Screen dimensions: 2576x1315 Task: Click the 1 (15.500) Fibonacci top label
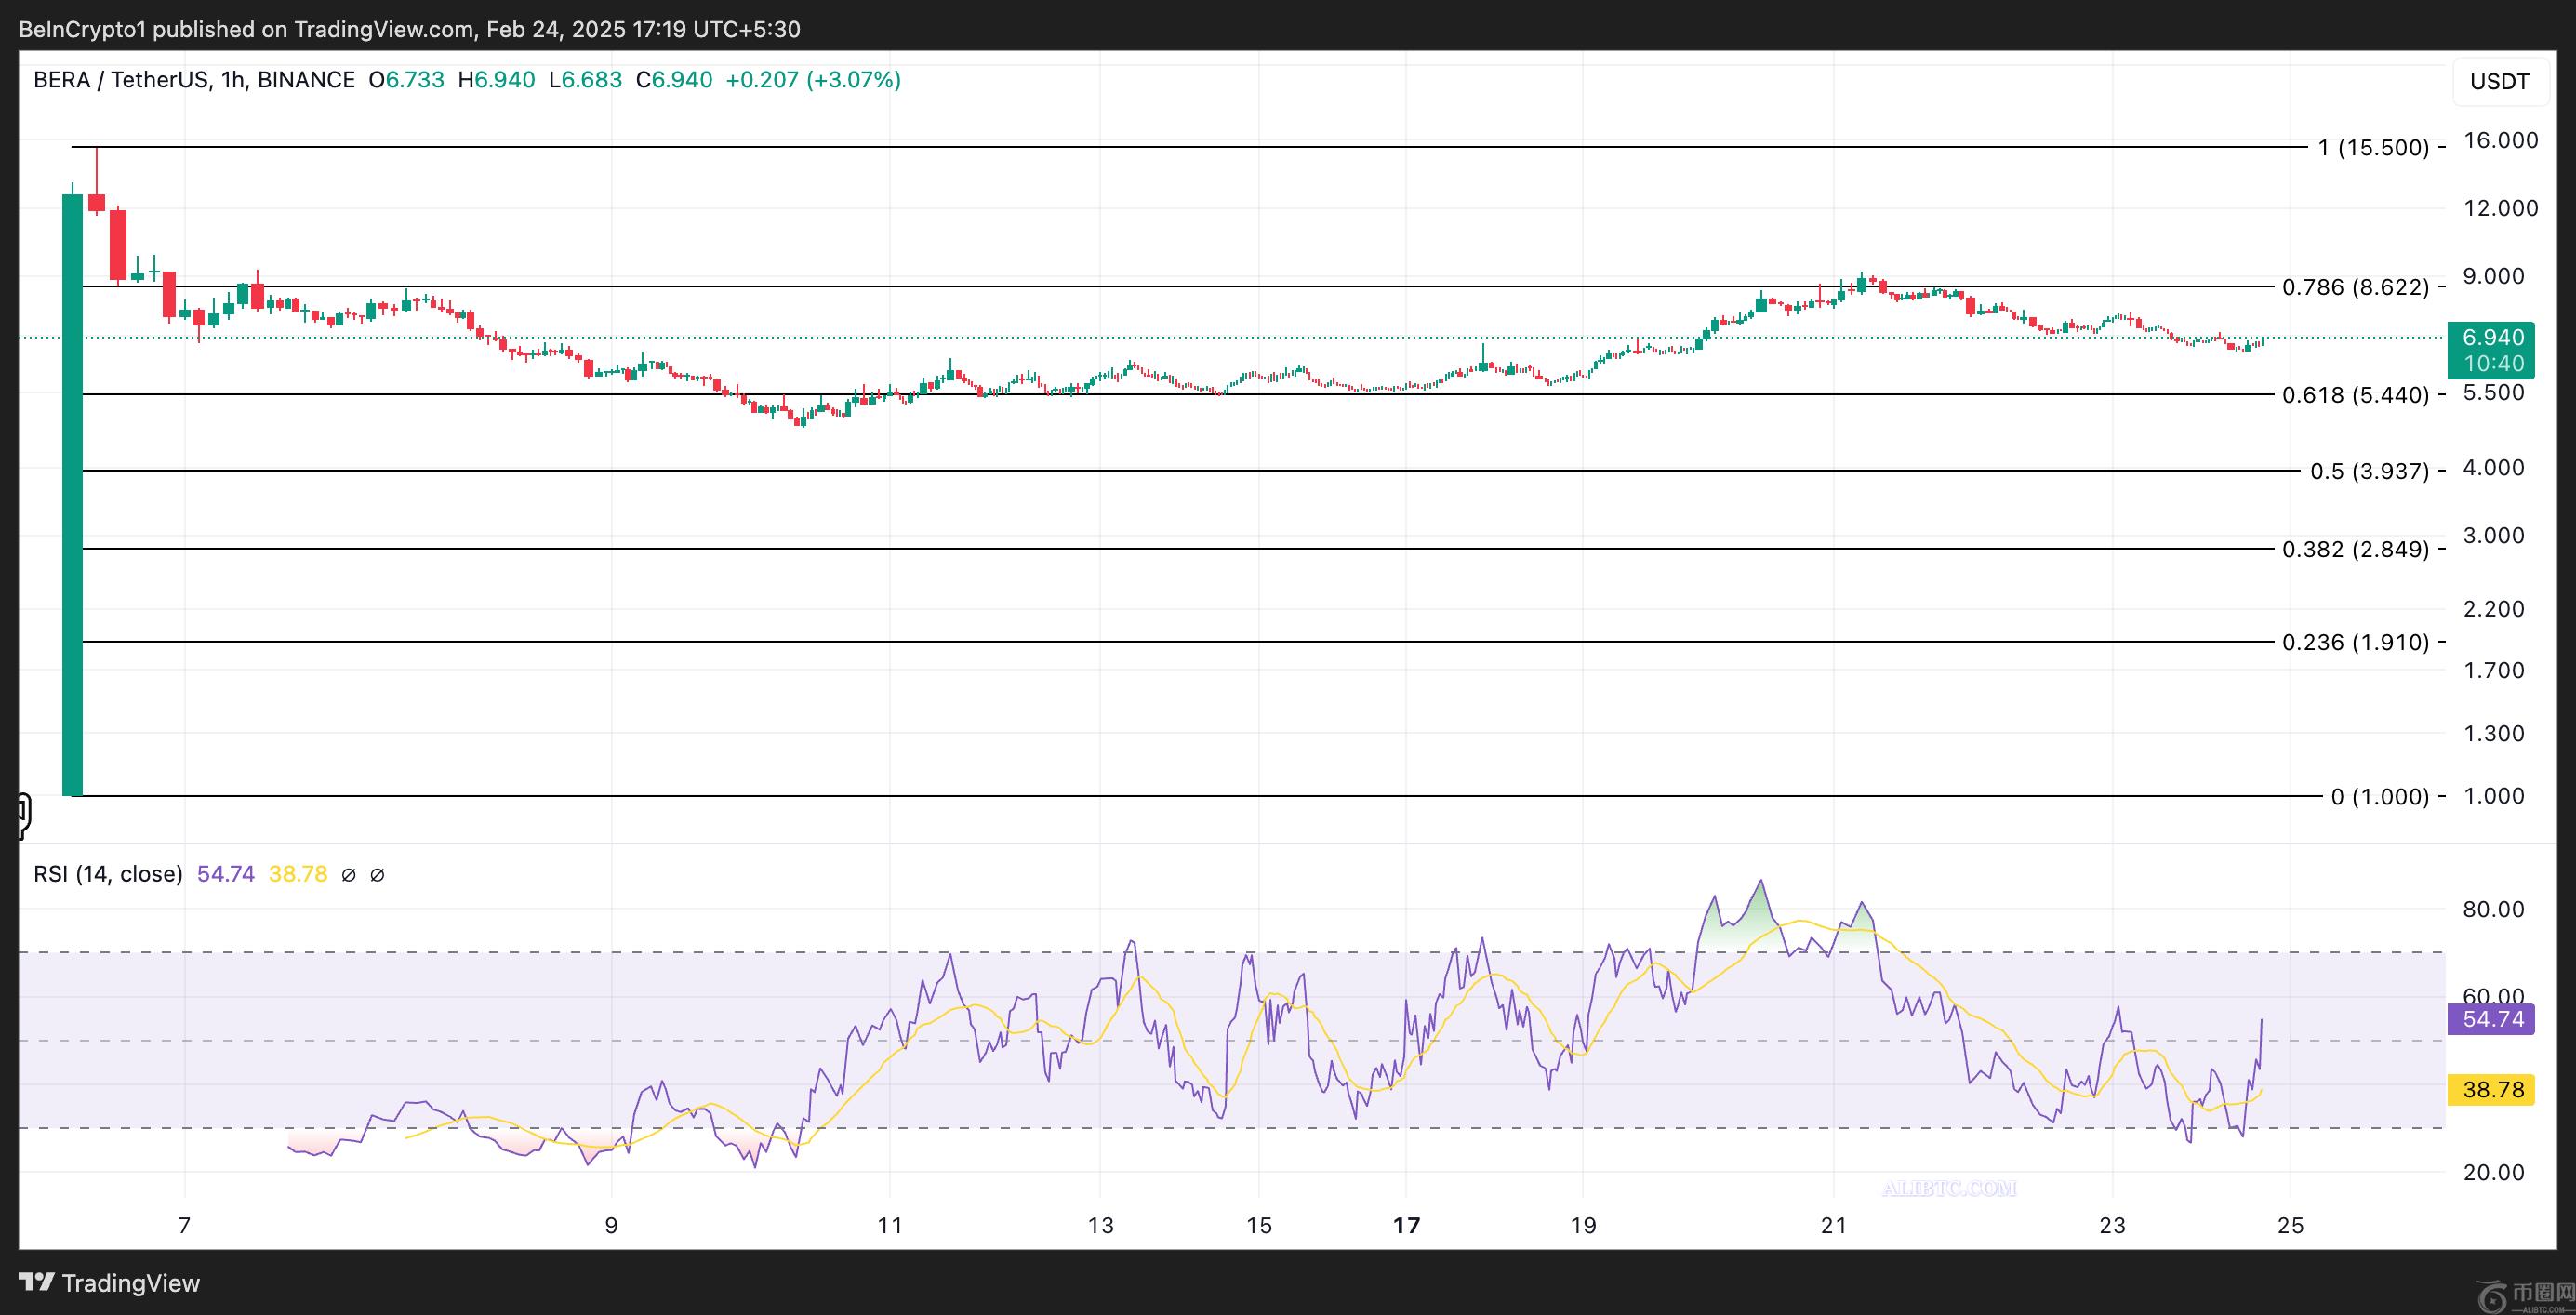[2372, 148]
